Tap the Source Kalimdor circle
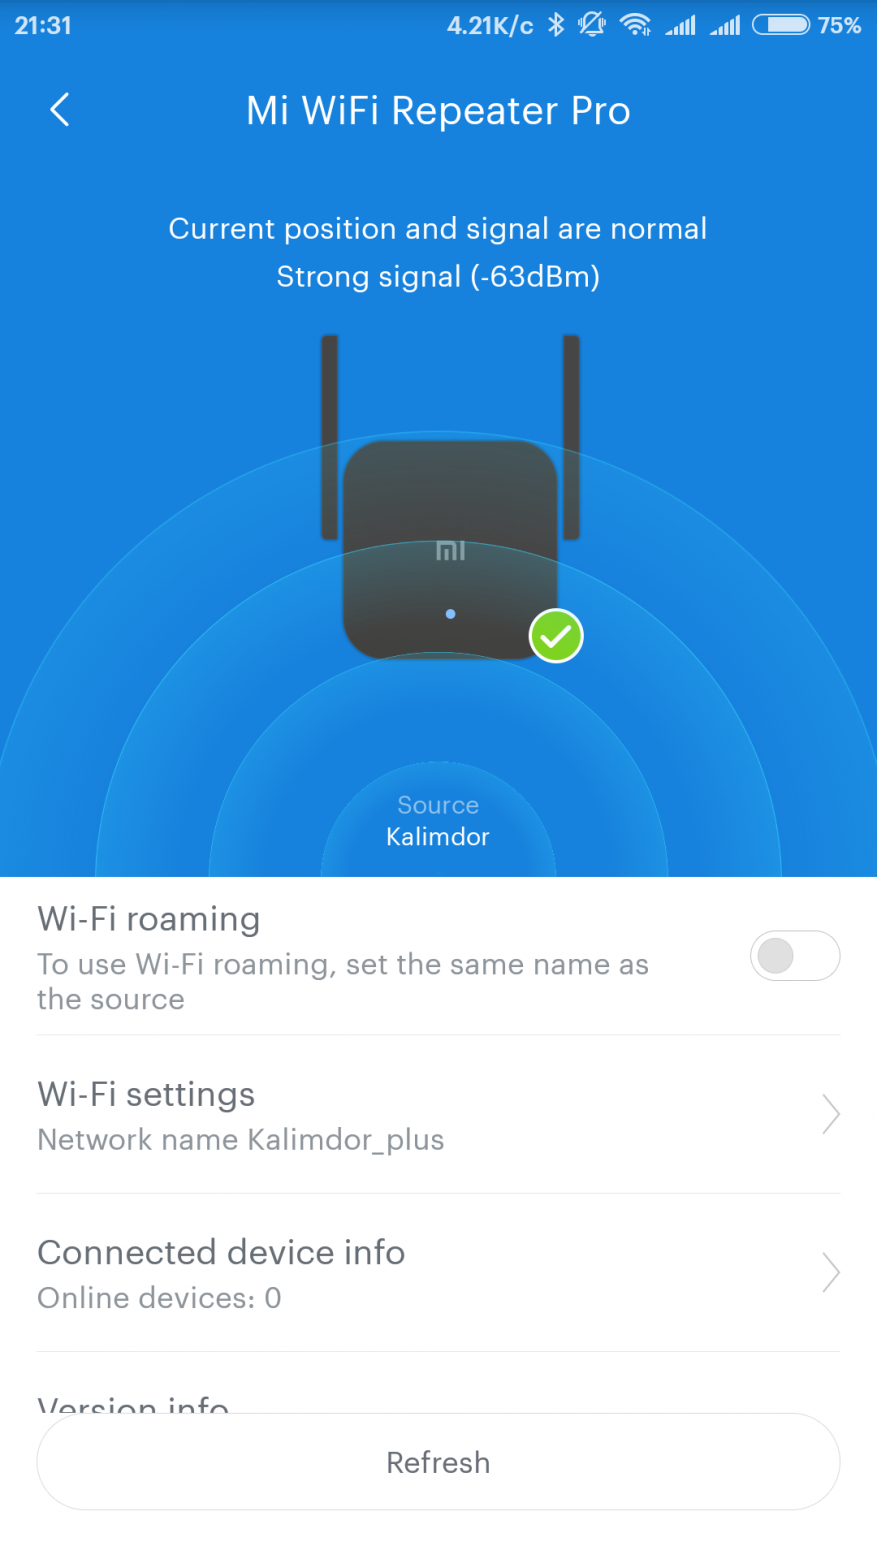This screenshot has width=877, height=1559. 438,821
